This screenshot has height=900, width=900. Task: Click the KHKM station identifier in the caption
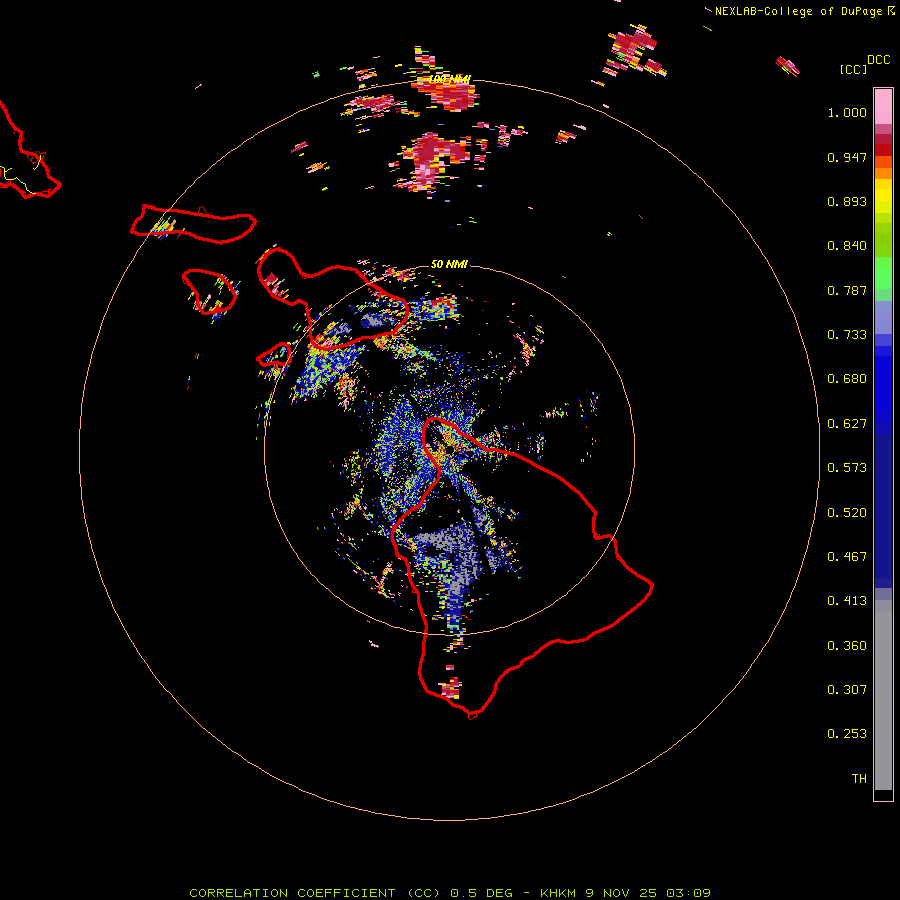click(x=558, y=893)
